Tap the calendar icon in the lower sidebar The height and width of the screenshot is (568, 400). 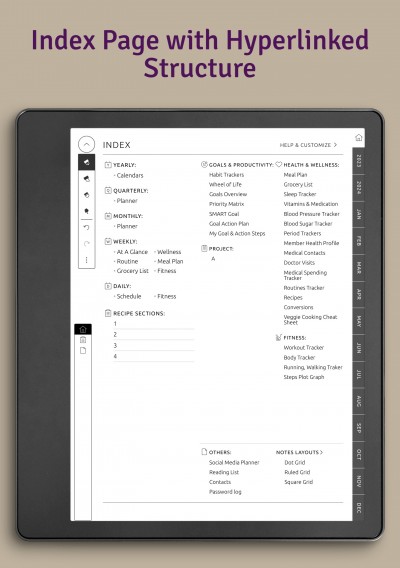[83, 340]
